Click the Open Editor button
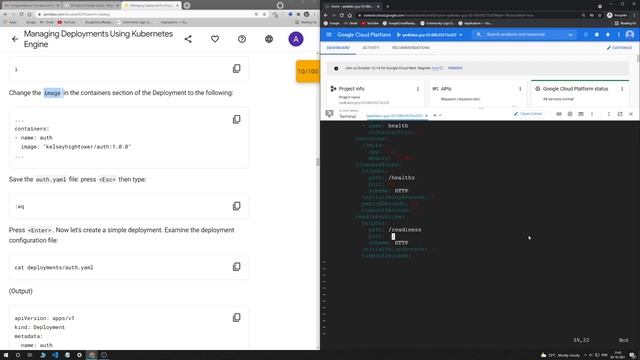640x360 pixels. coord(528,114)
